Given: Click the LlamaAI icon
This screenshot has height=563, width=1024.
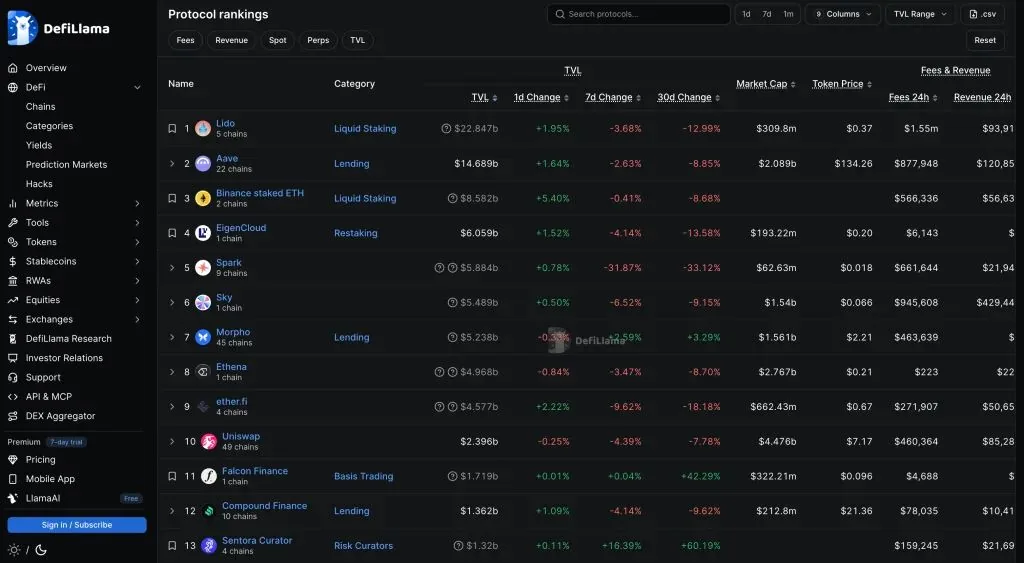Looking at the screenshot, I should [x=12, y=498].
